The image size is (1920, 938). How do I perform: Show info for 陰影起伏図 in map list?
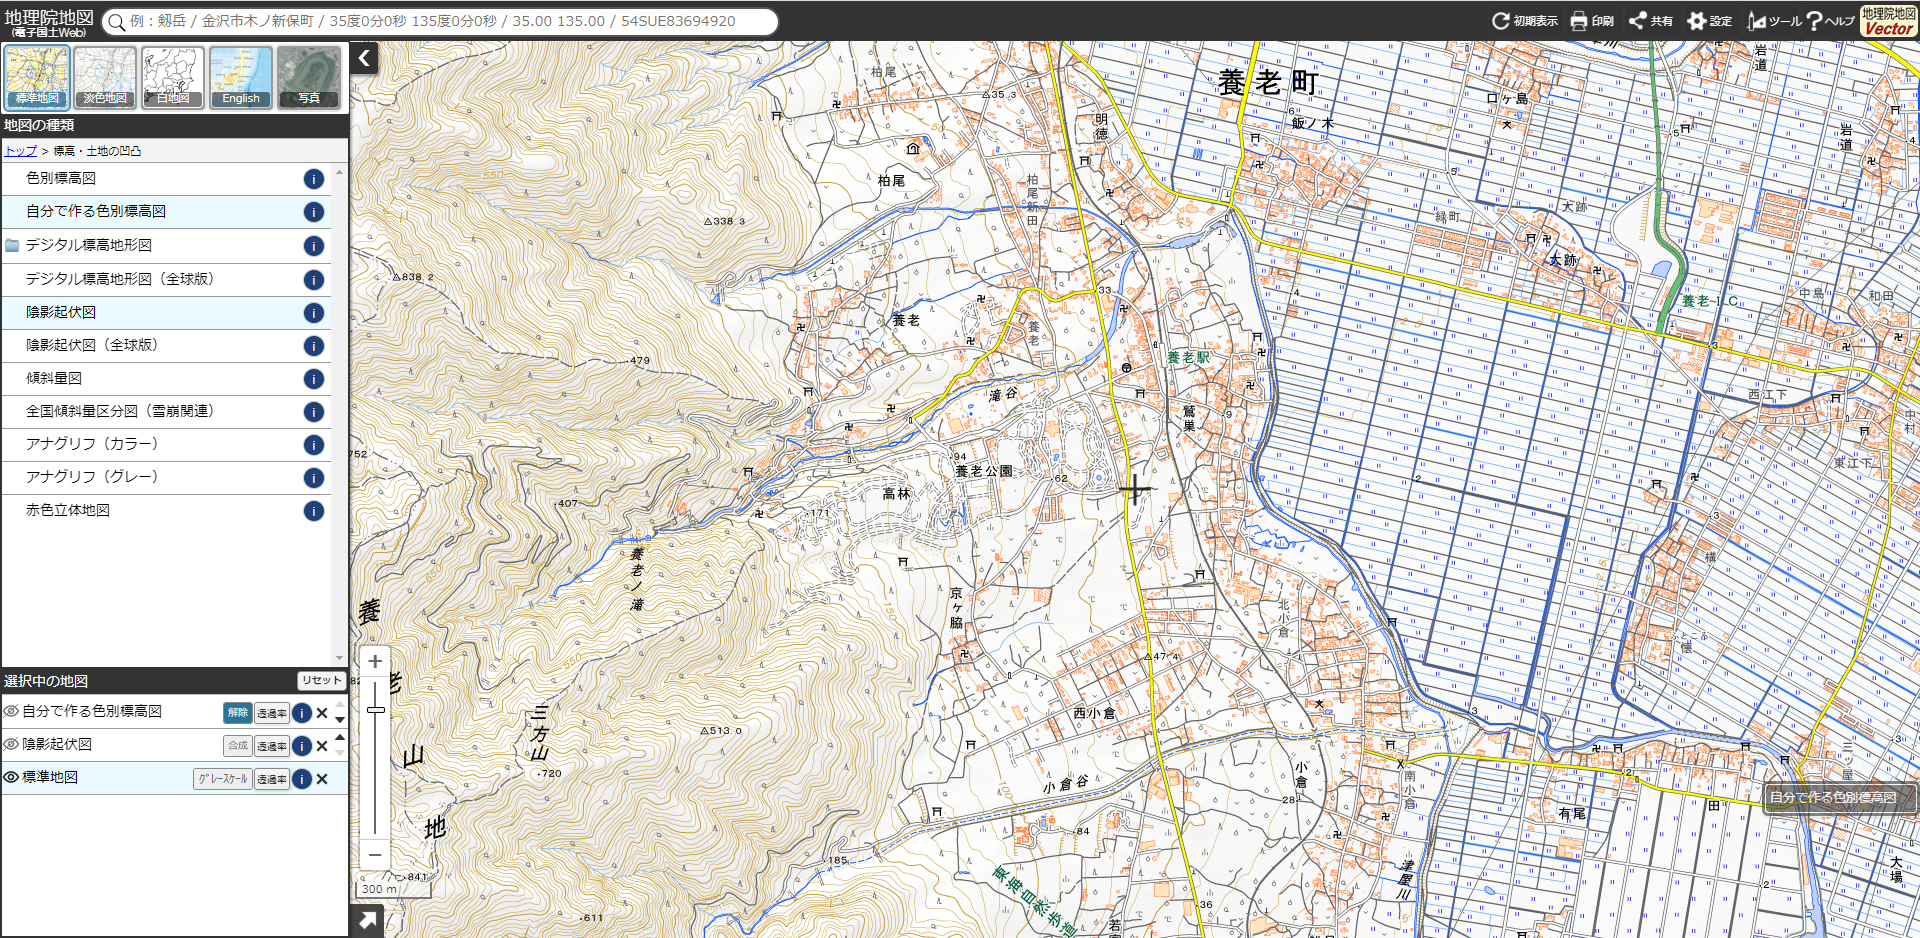tap(314, 313)
